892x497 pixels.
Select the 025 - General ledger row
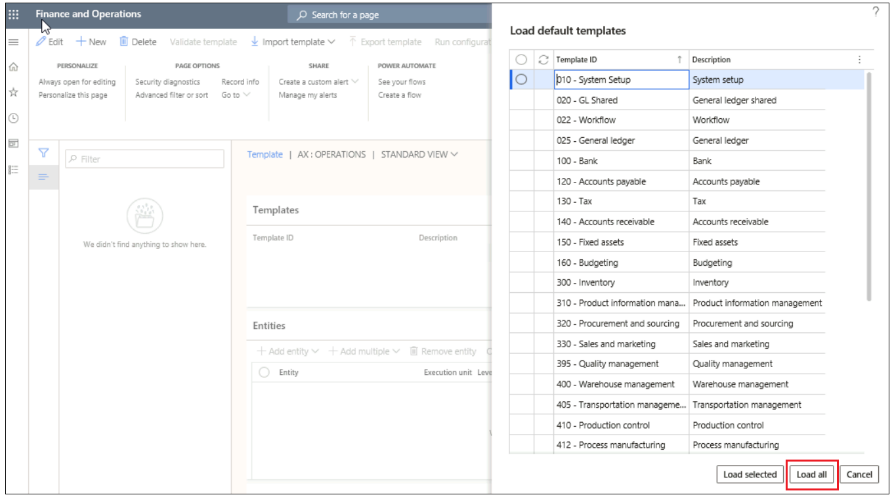tap(667, 140)
